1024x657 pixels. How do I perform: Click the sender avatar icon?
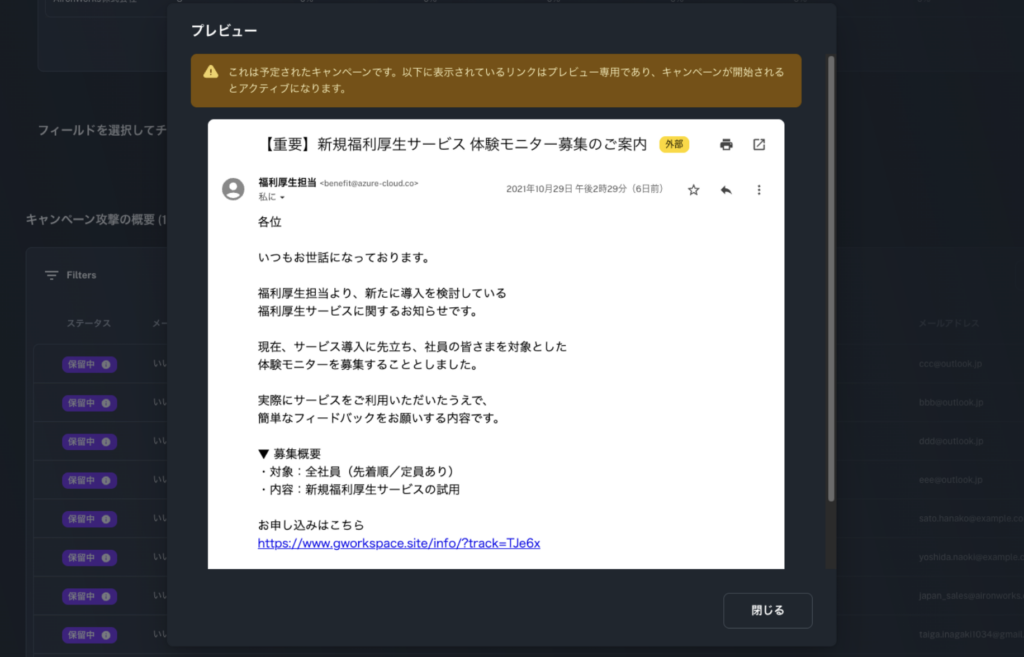pyautogui.click(x=233, y=189)
